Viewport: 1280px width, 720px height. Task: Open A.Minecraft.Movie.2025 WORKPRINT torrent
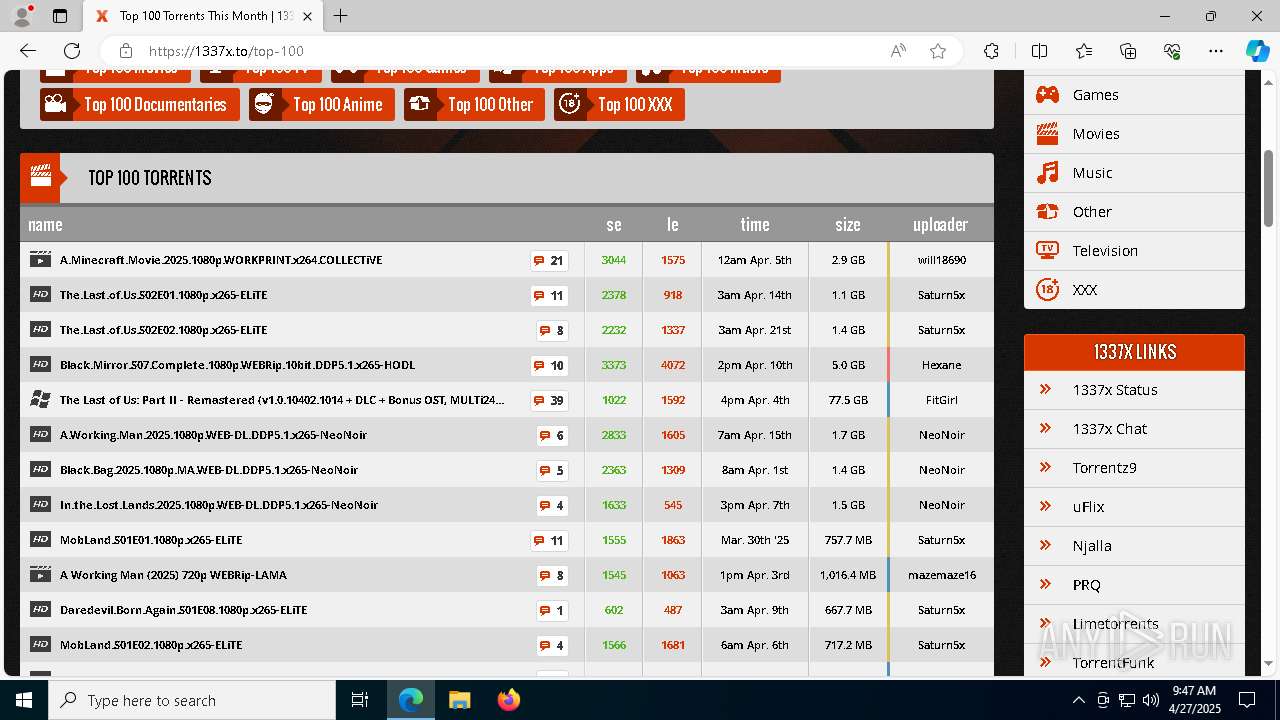tap(221, 260)
